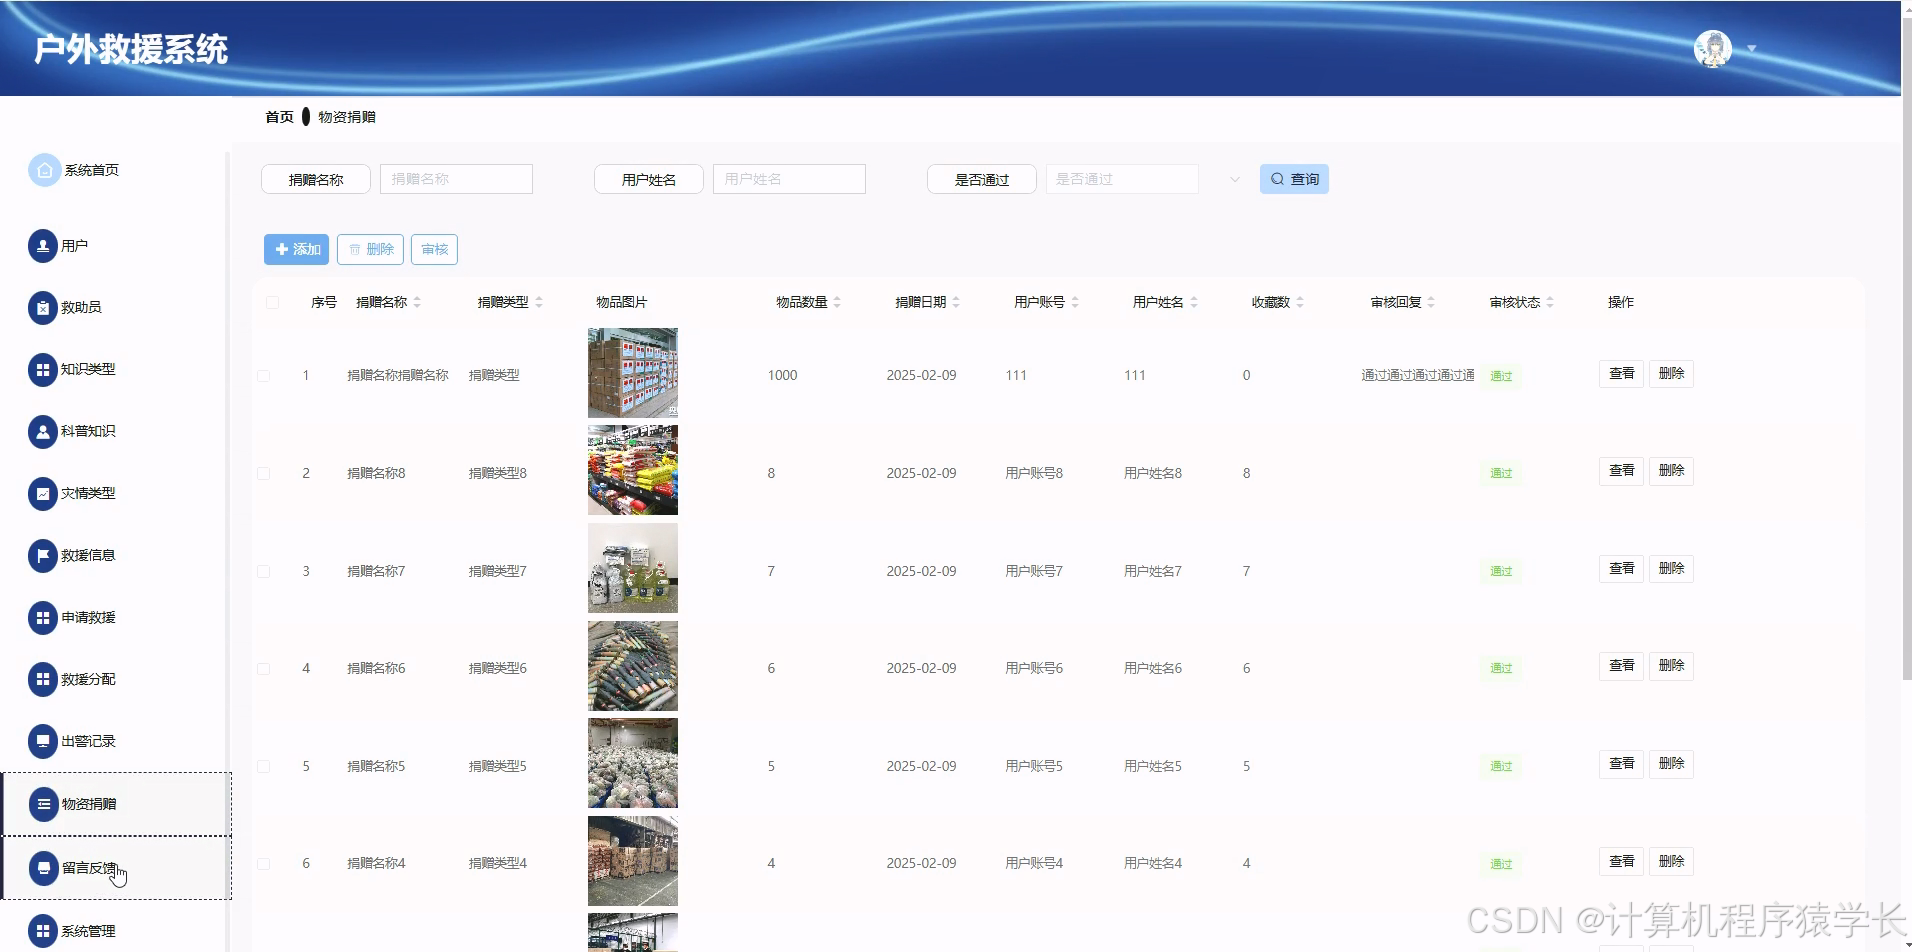Sort by 用户账号 column arrows

(1075, 302)
